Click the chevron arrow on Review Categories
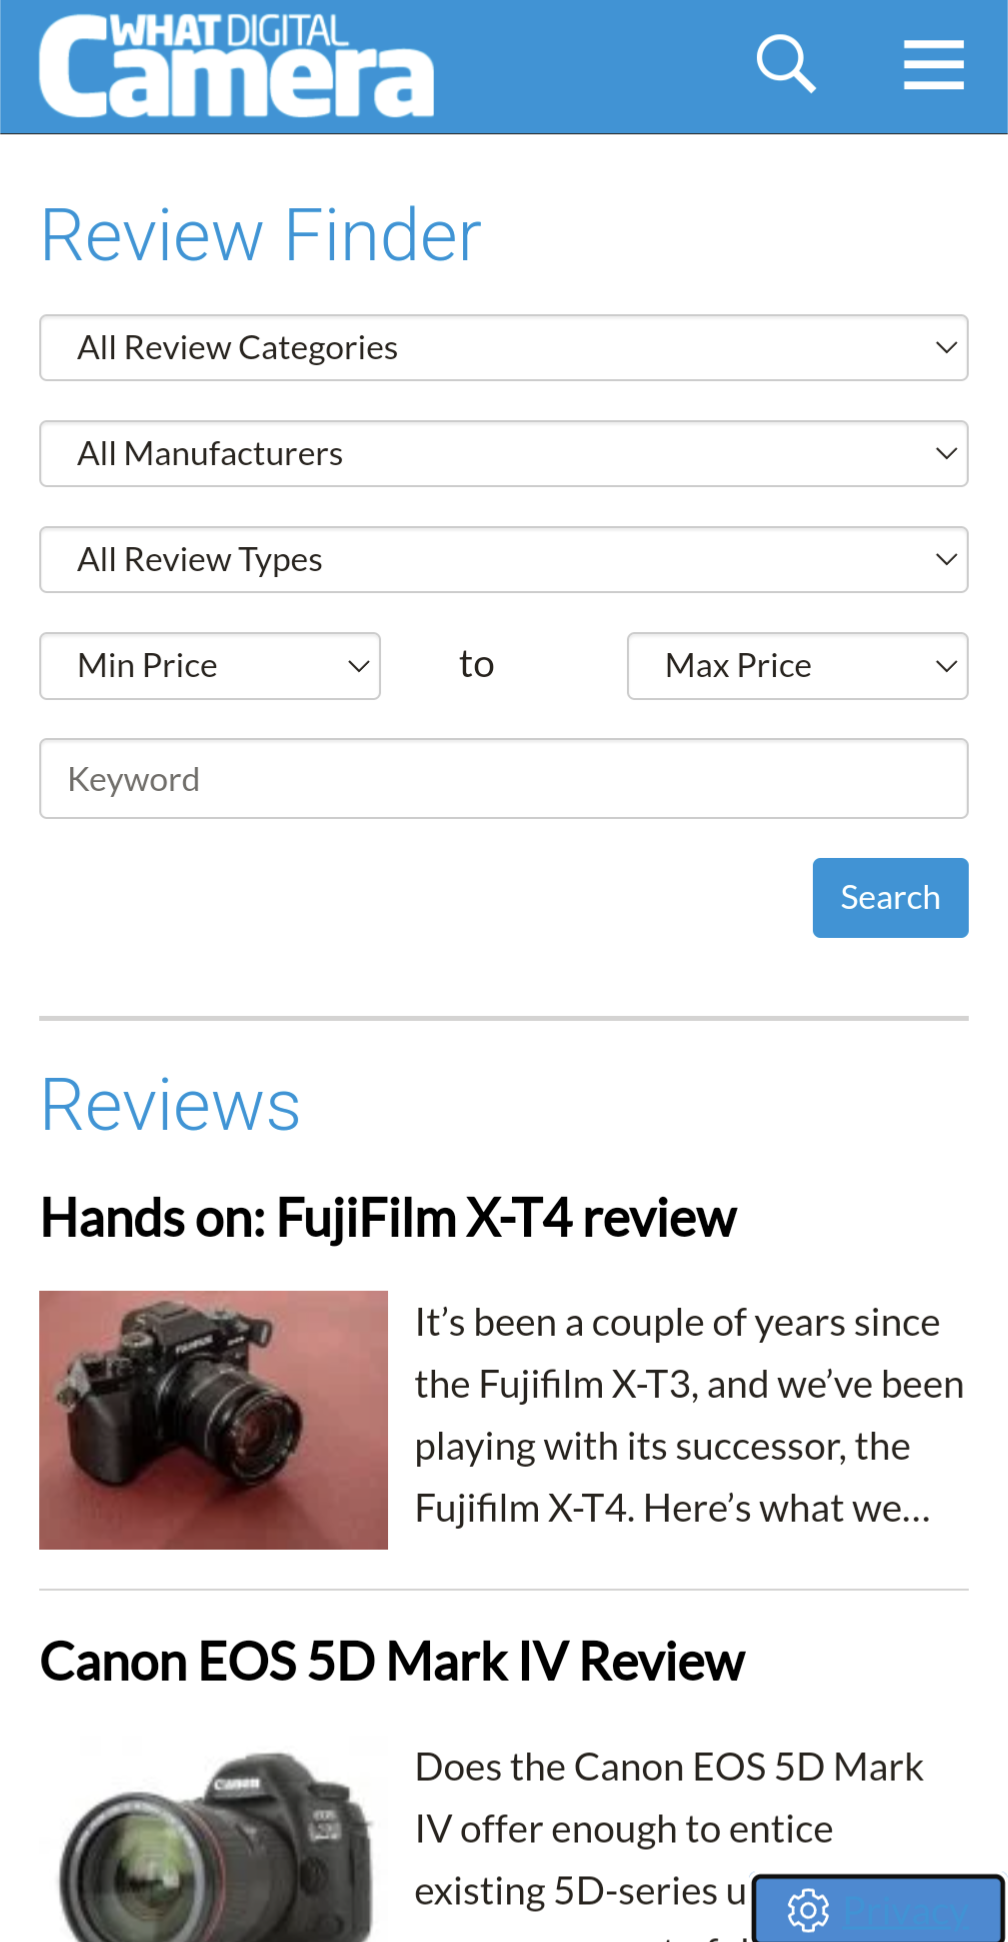 [946, 348]
